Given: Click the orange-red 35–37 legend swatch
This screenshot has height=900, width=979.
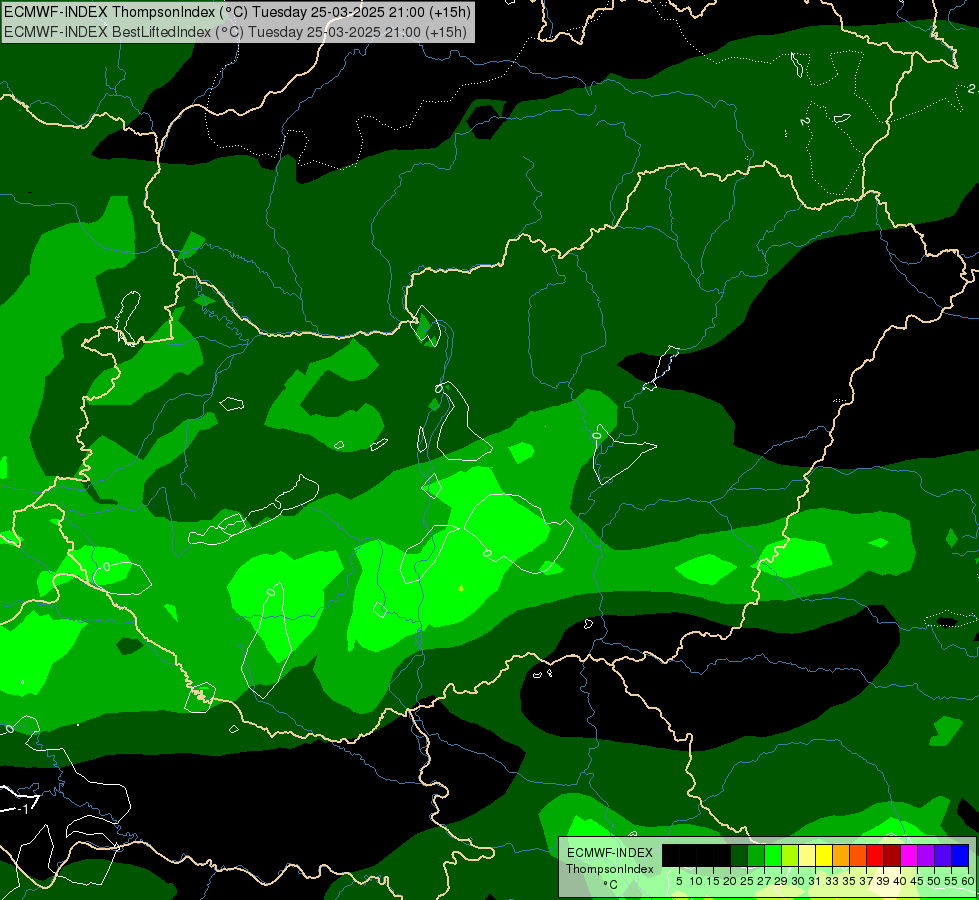Looking at the screenshot, I should (x=858, y=855).
